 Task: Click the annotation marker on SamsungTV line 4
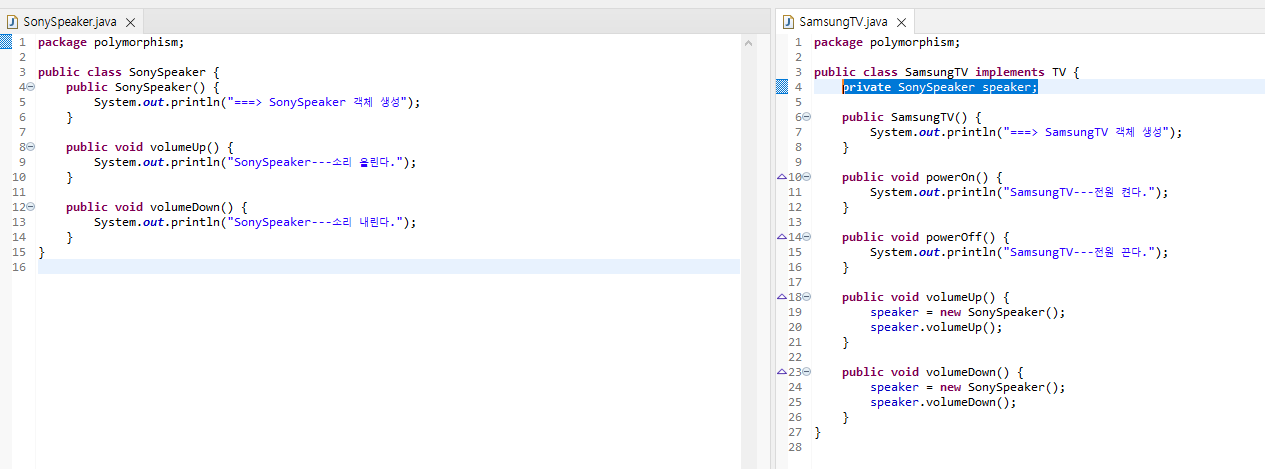click(782, 87)
